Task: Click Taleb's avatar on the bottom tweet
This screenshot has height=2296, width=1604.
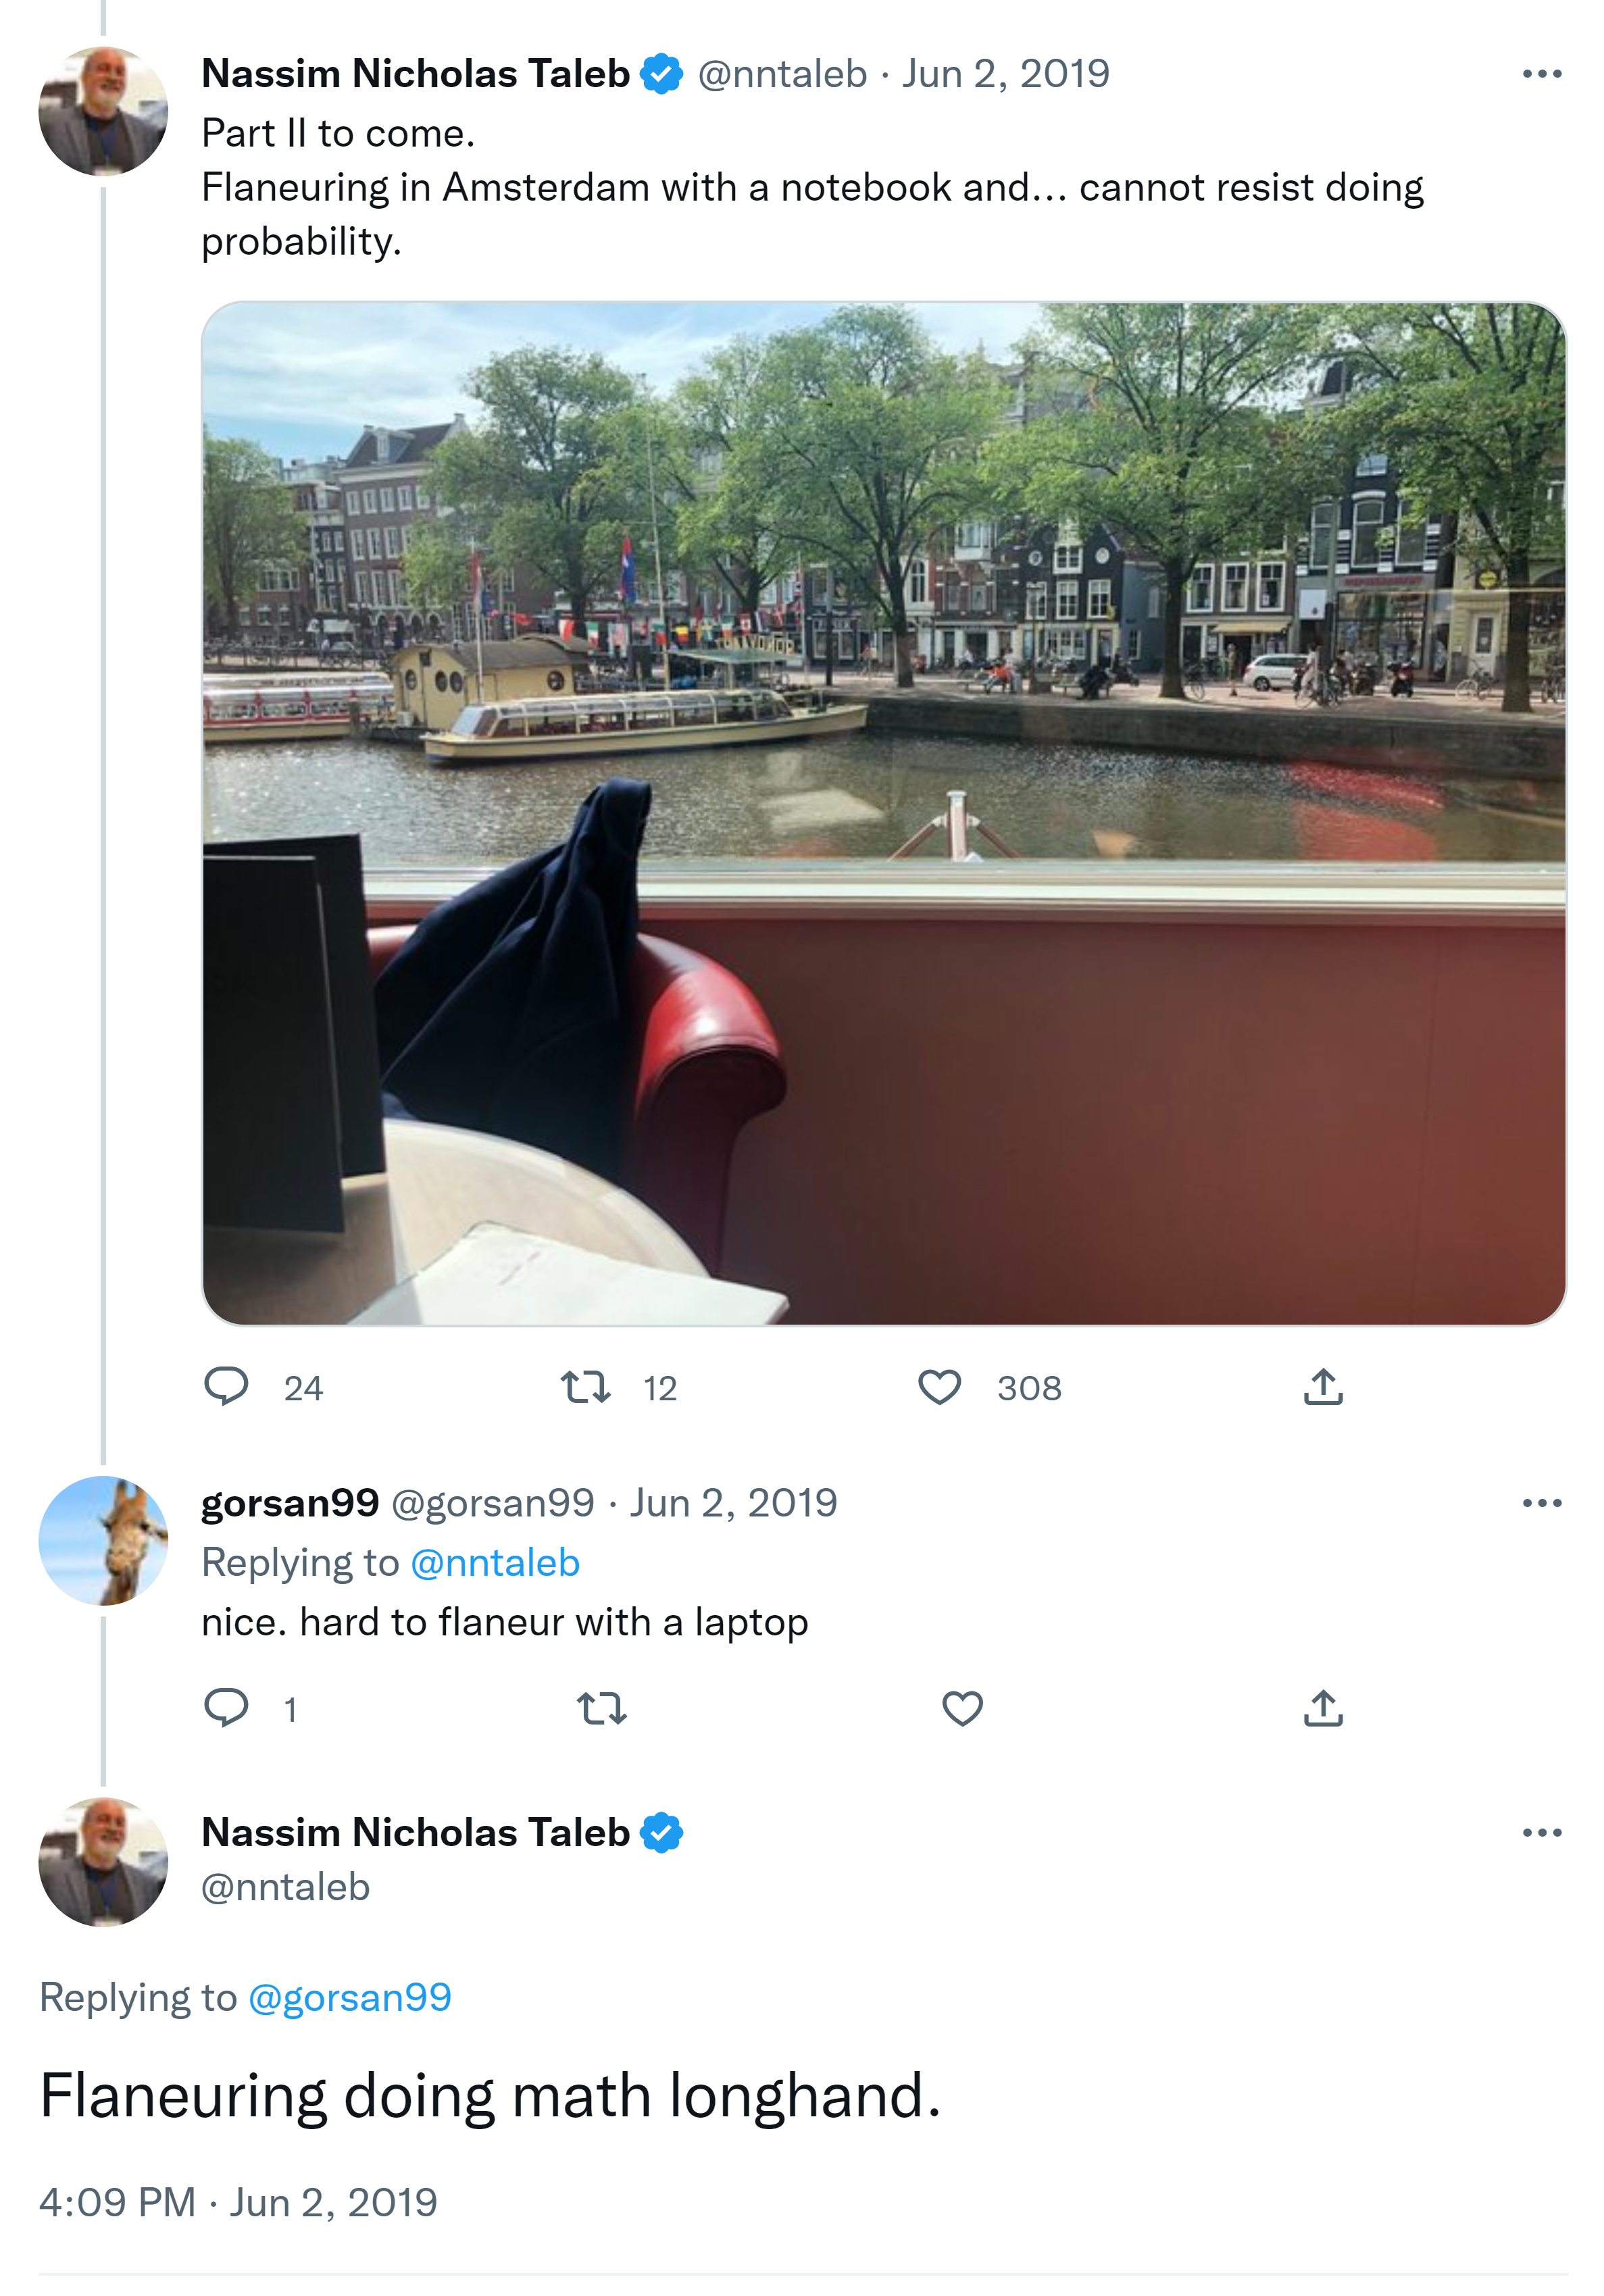Action: [x=103, y=1862]
